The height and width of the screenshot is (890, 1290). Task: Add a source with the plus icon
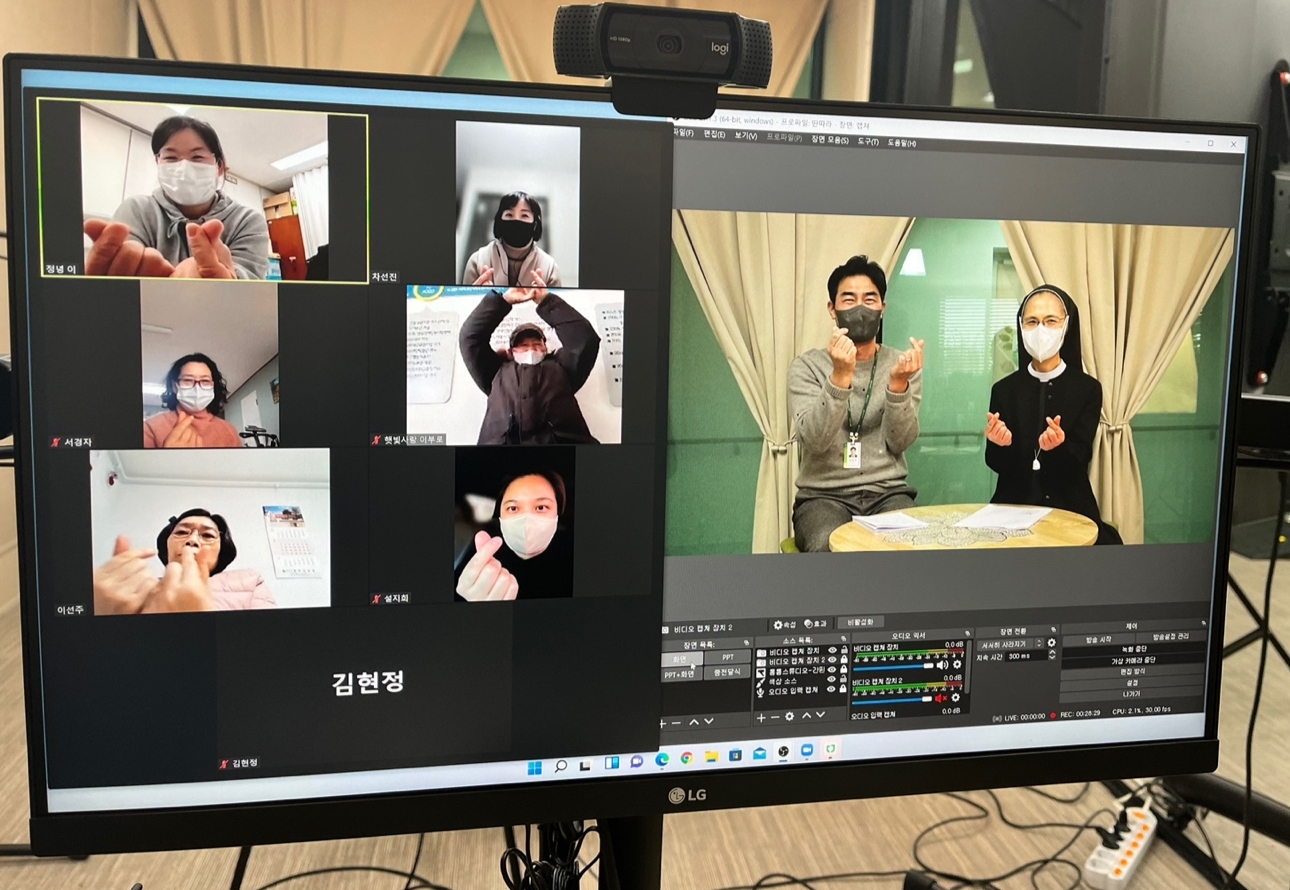pyautogui.click(x=761, y=717)
